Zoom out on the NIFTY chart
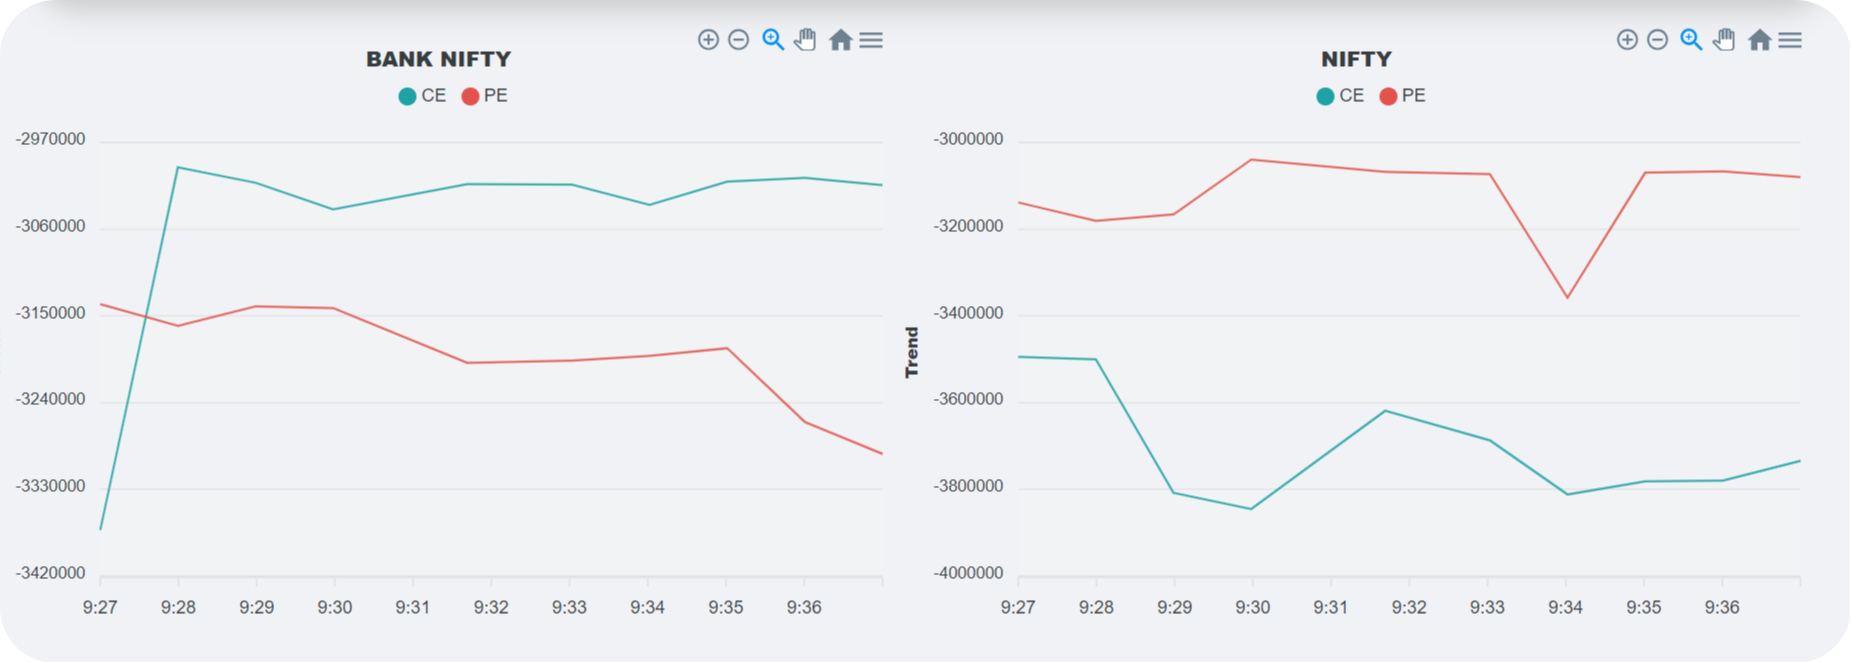 pos(1658,40)
